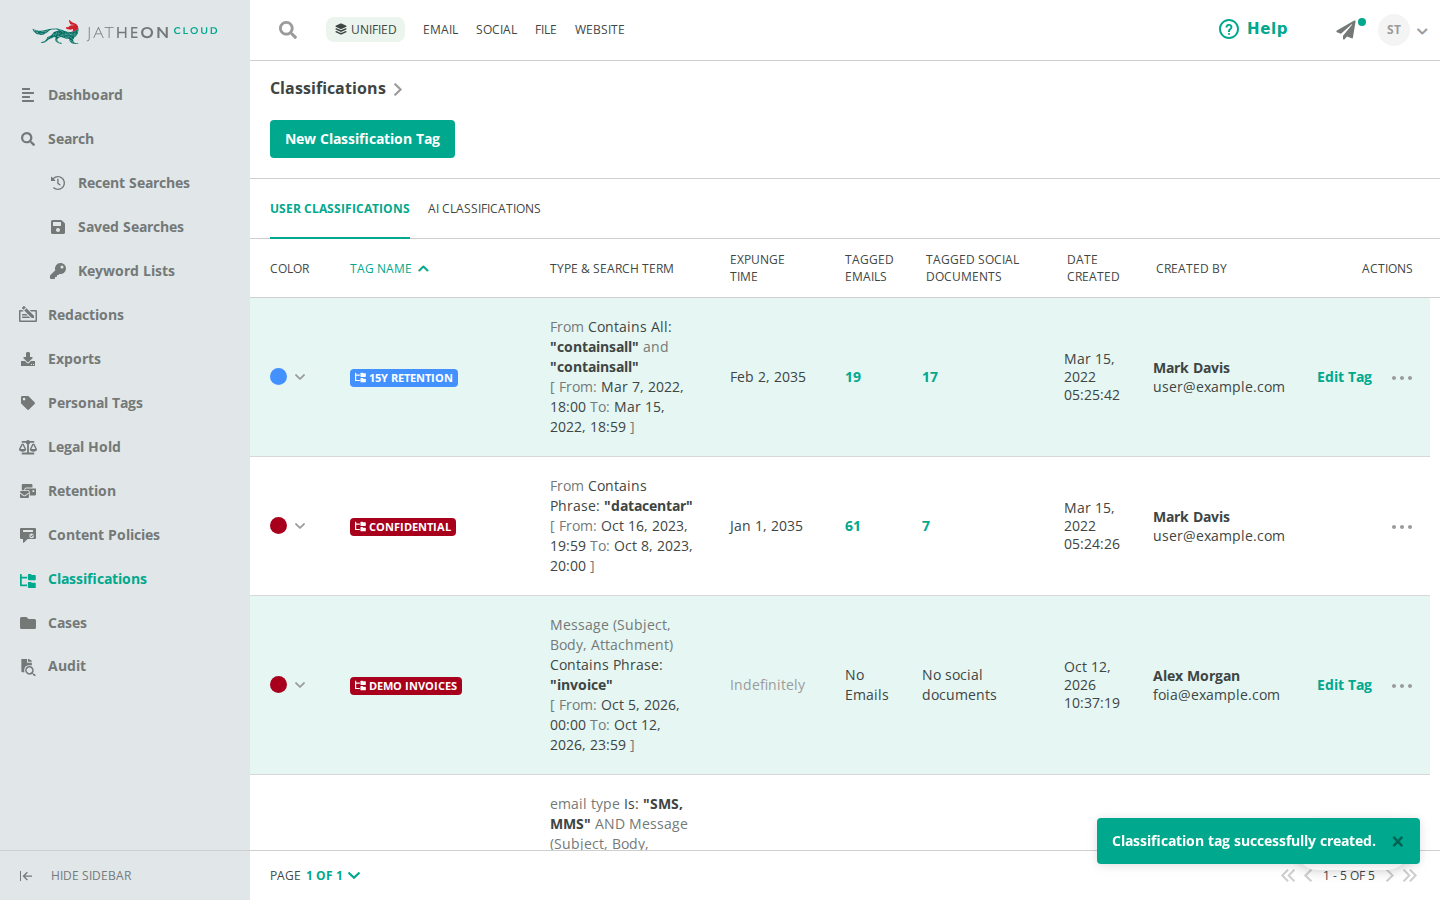
Task: Expand the ST user account menu
Action: point(1404,30)
